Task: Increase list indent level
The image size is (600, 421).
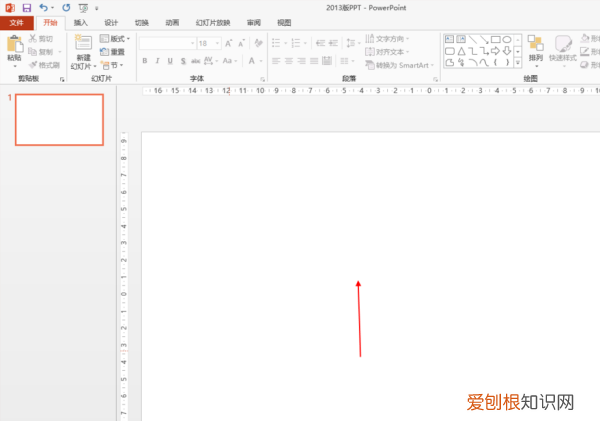Action: pos(333,43)
